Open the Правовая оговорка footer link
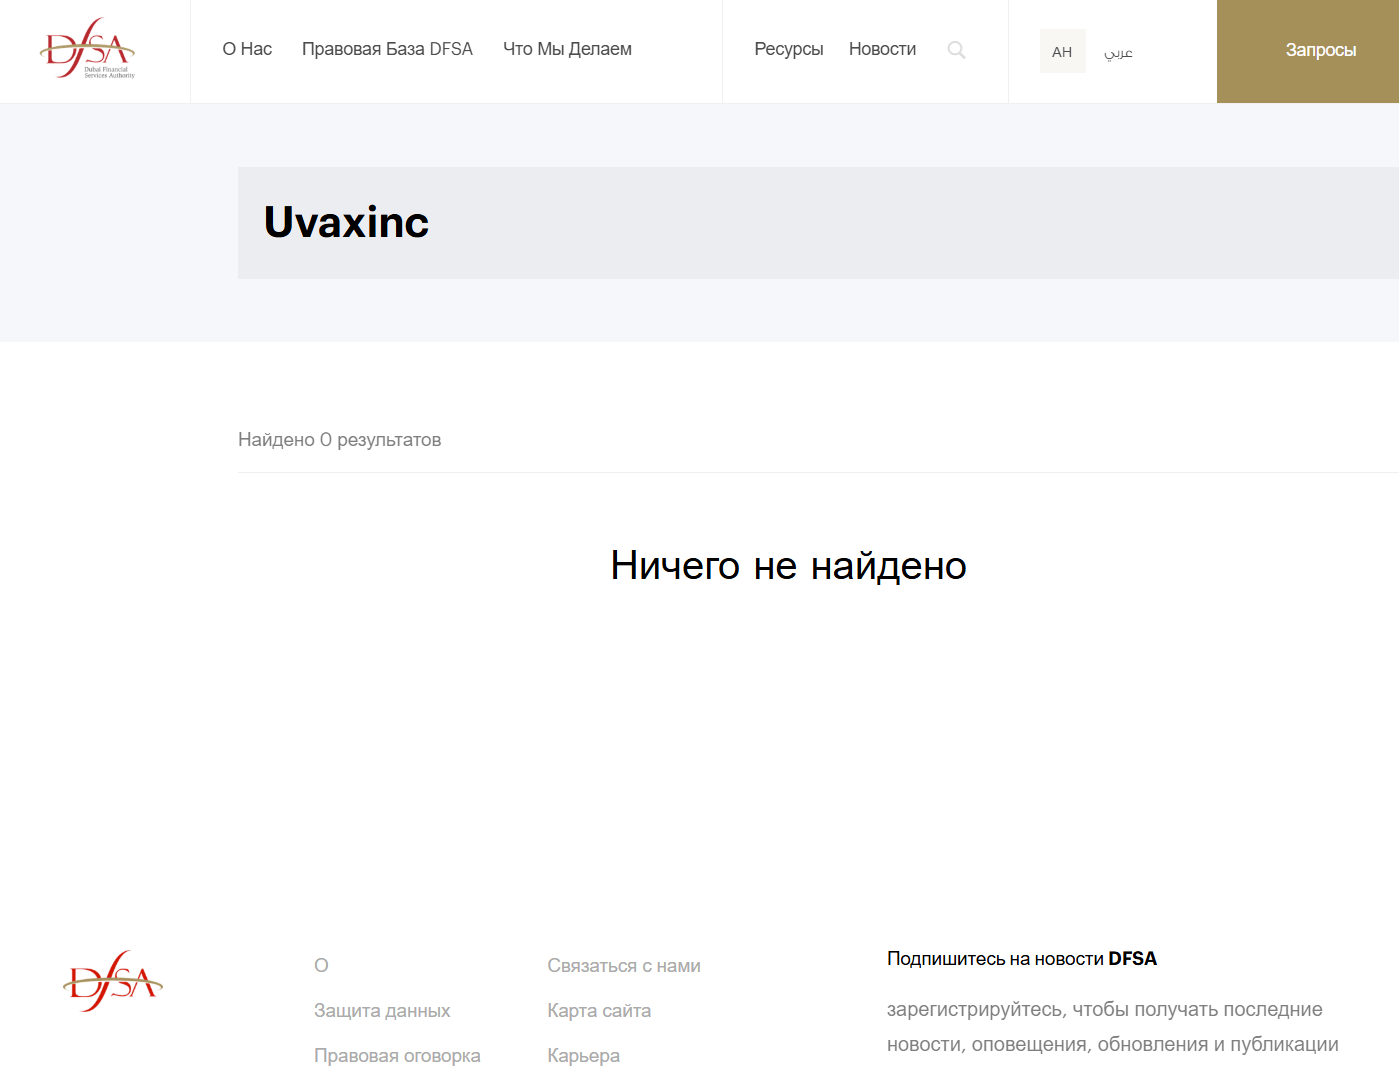The image size is (1399, 1077). (x=397, y=1056)
